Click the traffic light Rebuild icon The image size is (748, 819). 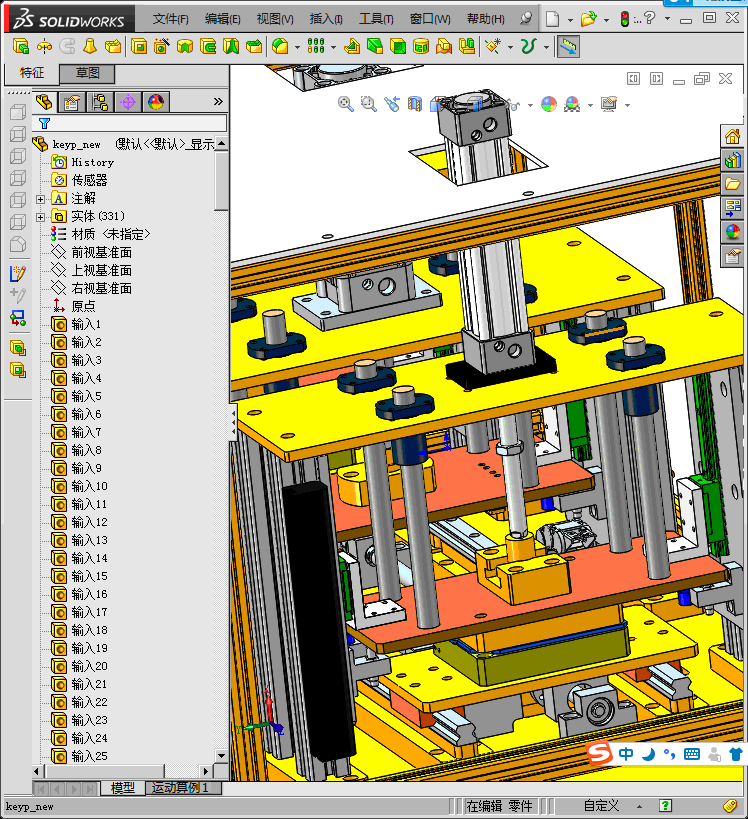coord(625,19)
